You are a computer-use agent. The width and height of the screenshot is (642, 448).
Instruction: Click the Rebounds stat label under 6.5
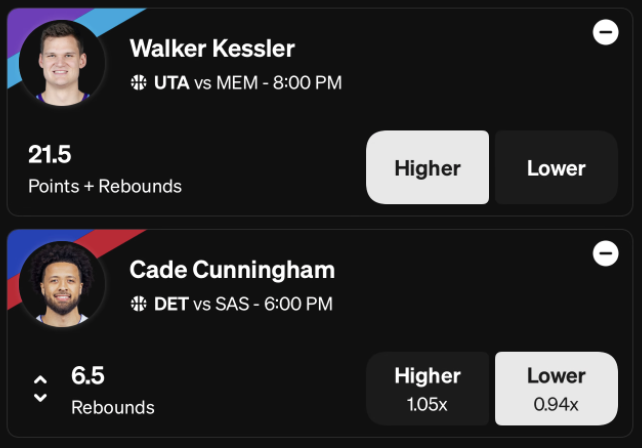point(113,407)
